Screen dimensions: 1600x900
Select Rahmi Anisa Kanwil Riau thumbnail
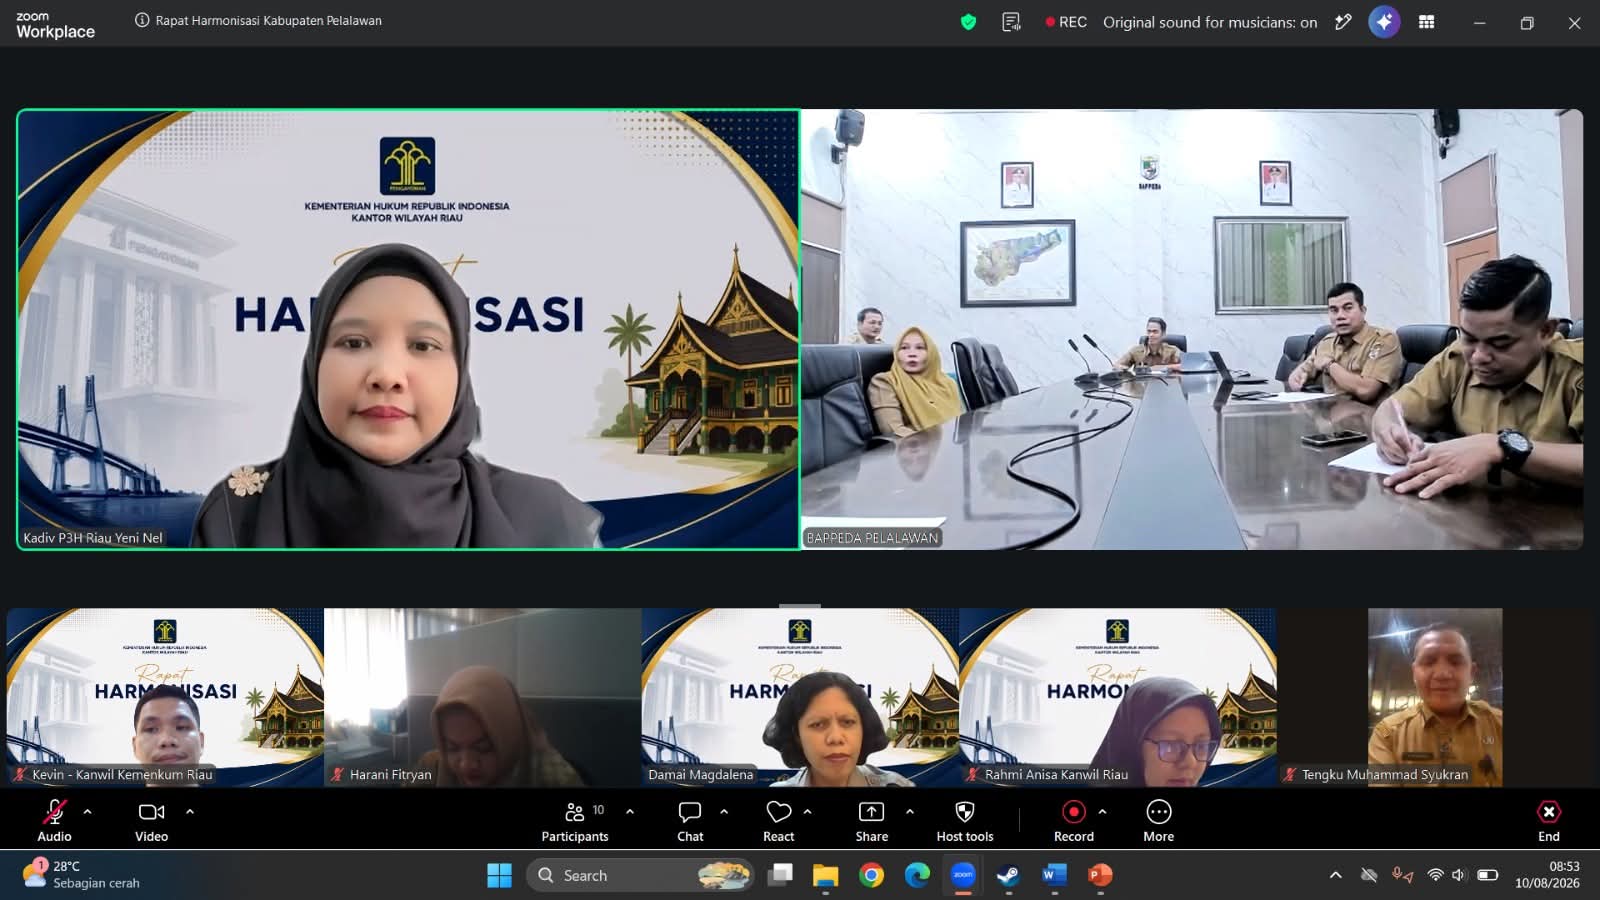1117,697
